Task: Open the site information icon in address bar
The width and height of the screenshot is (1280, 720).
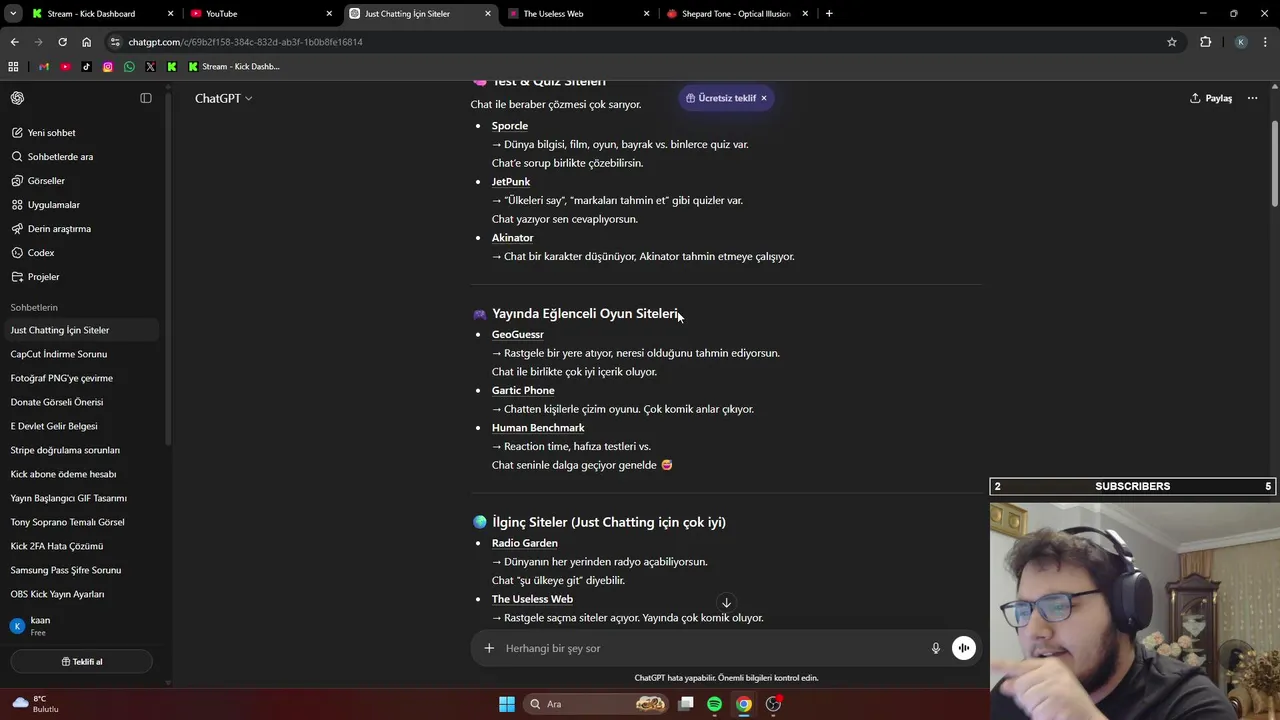Action: [x=116, y=42]
